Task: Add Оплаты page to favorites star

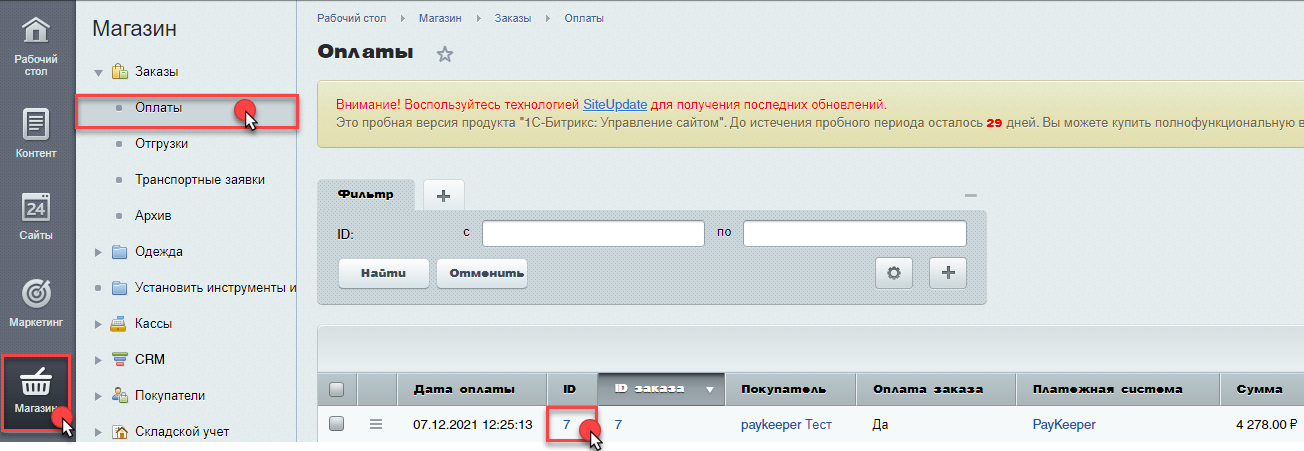Action: [x=445, y=55]
